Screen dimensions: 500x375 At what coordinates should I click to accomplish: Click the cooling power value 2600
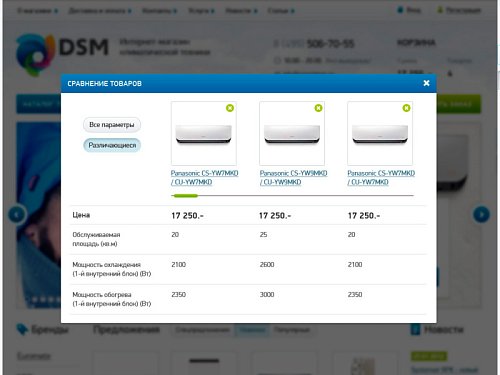click(x=267, y=265)
